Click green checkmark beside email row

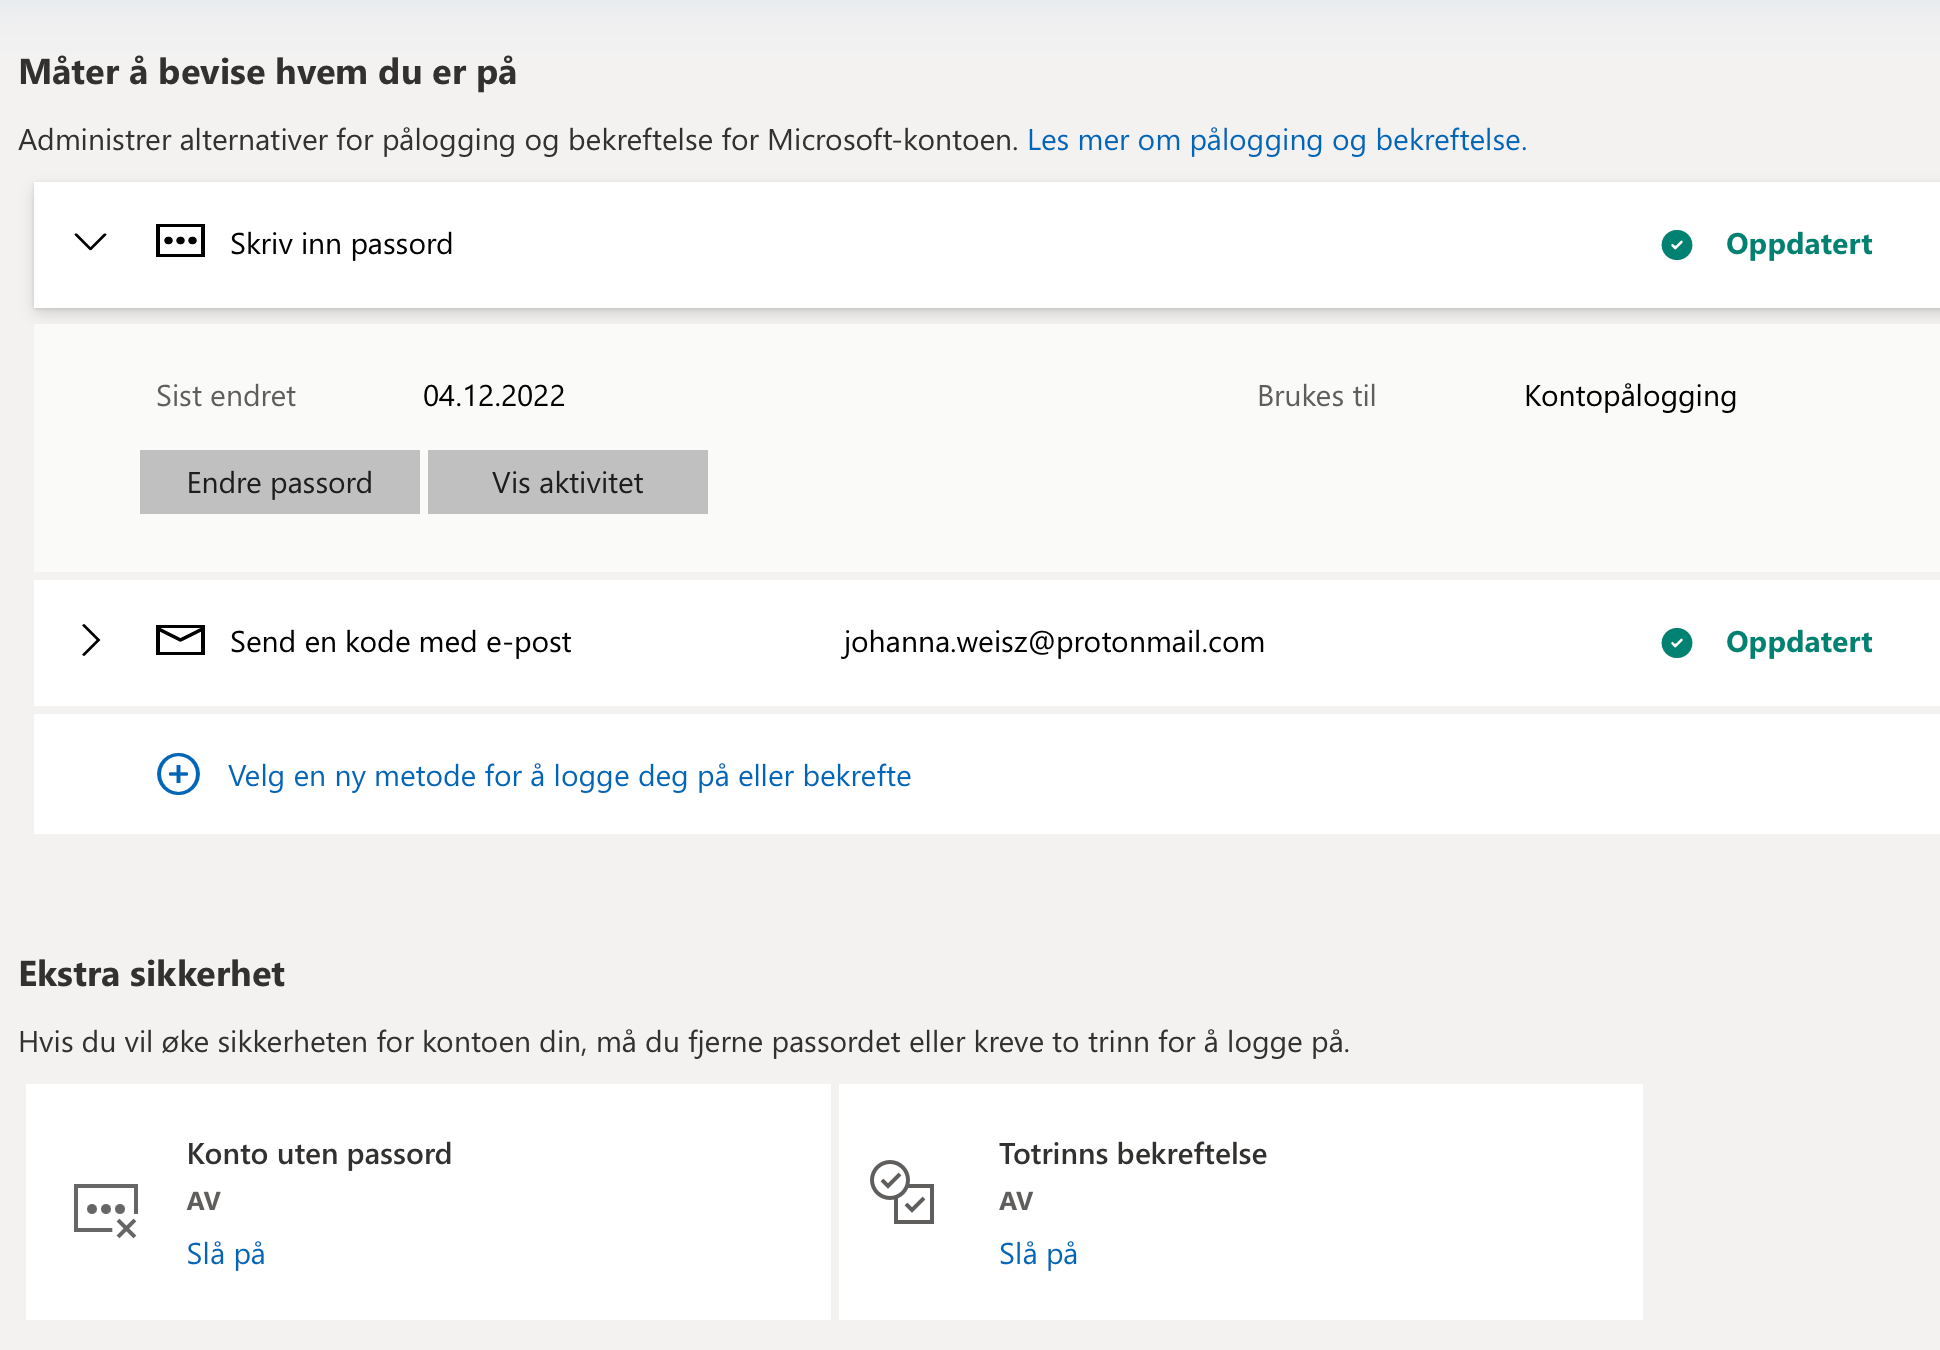pos(1676,642)
